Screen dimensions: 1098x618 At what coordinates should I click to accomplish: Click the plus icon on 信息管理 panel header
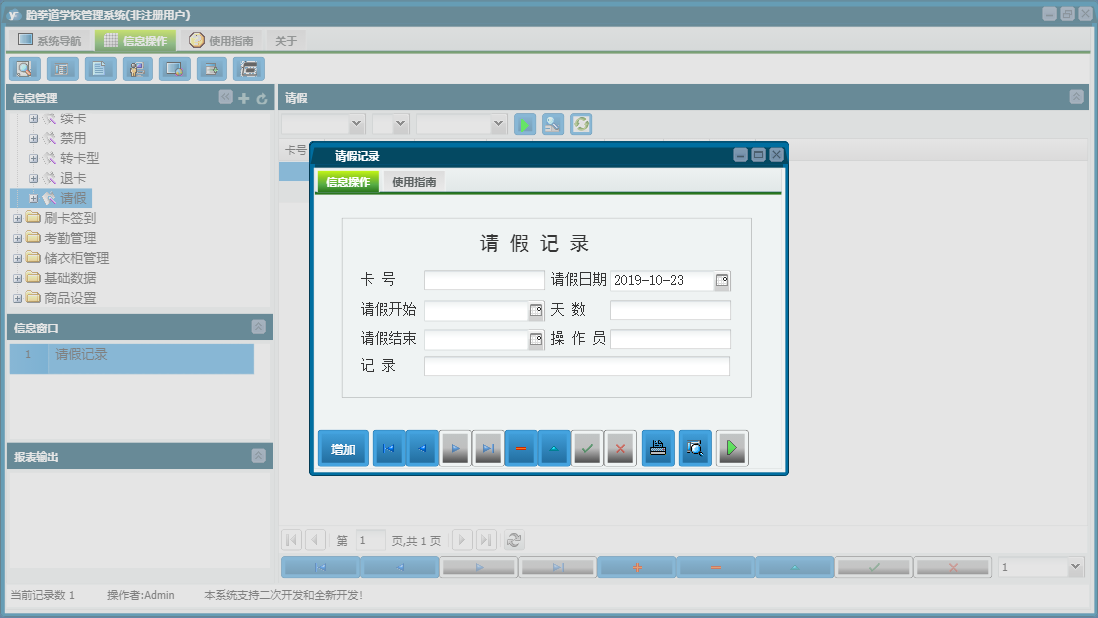[x=244, y=97]
